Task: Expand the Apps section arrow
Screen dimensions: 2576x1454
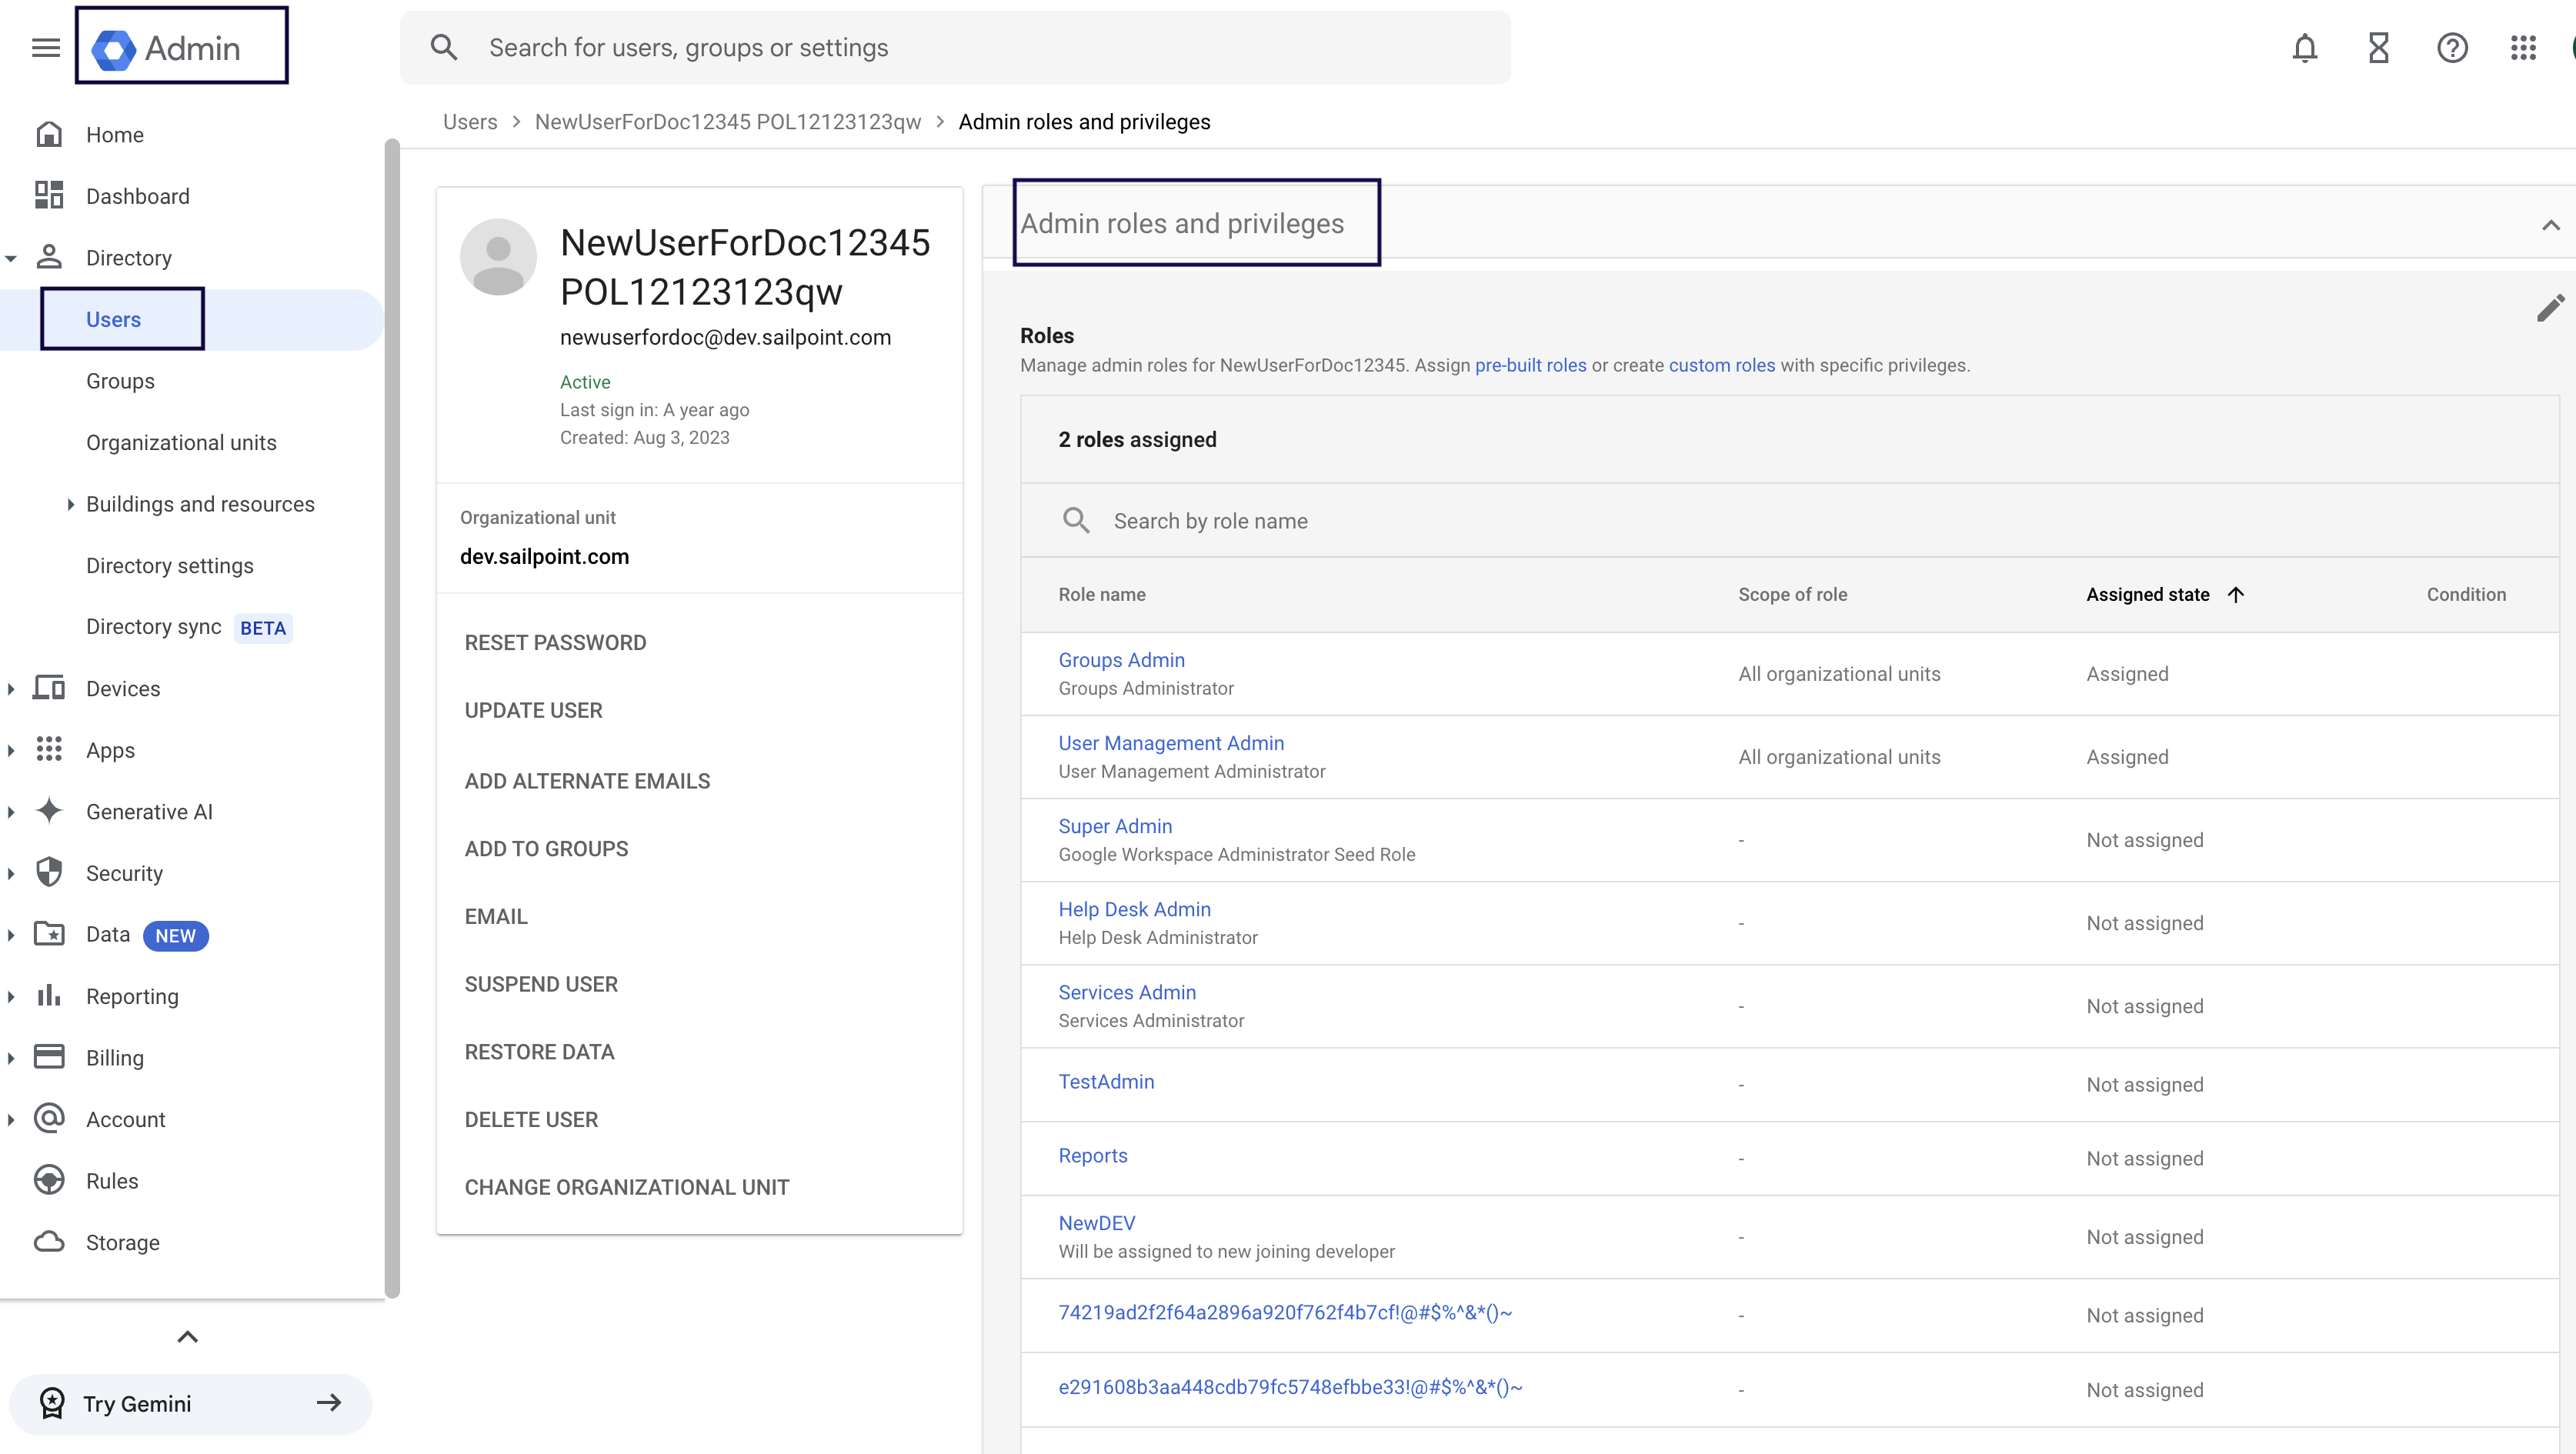Action: click(11, 750)
